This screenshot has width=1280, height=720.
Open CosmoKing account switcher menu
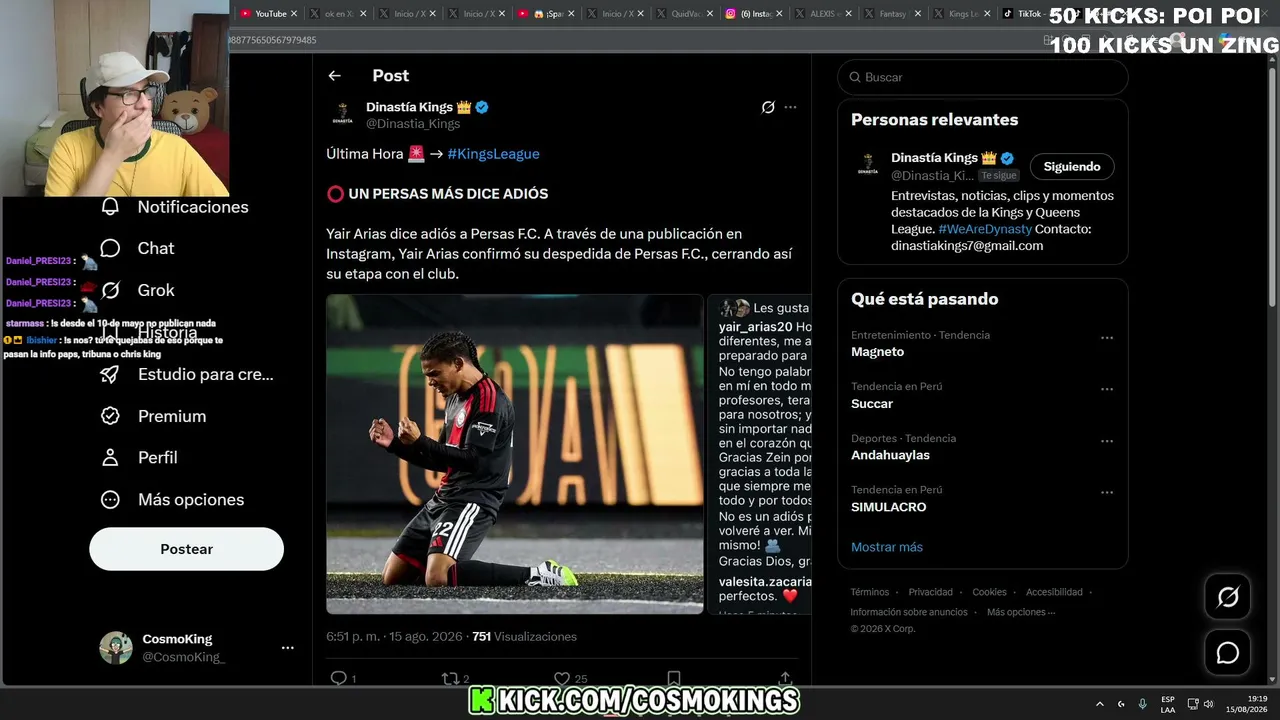tap(288, 648)
